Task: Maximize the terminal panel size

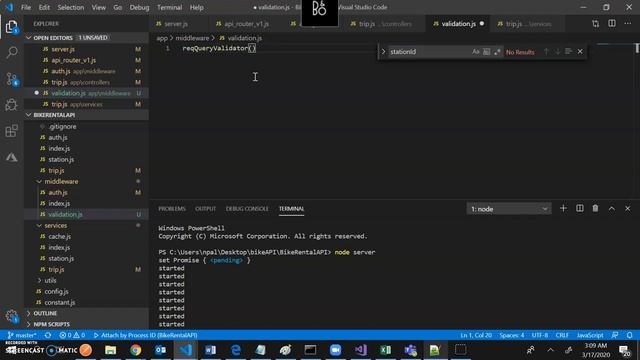Action: pyautogui.click(x=611, y=209)
